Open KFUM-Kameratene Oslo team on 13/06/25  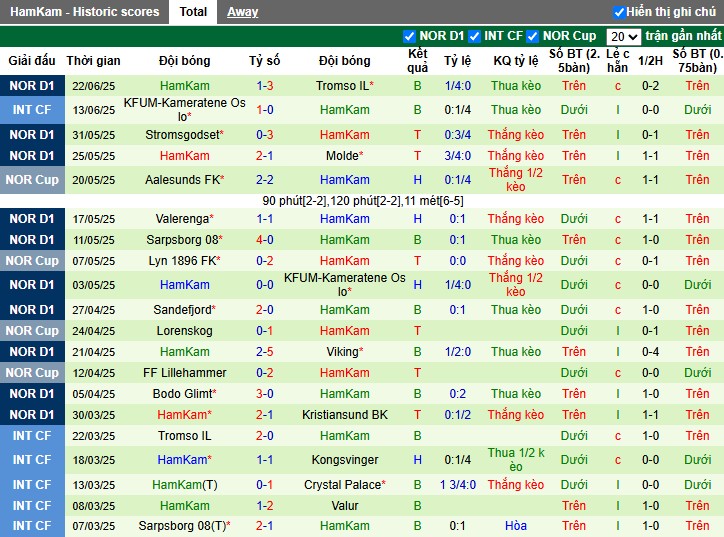click(184, 109)
